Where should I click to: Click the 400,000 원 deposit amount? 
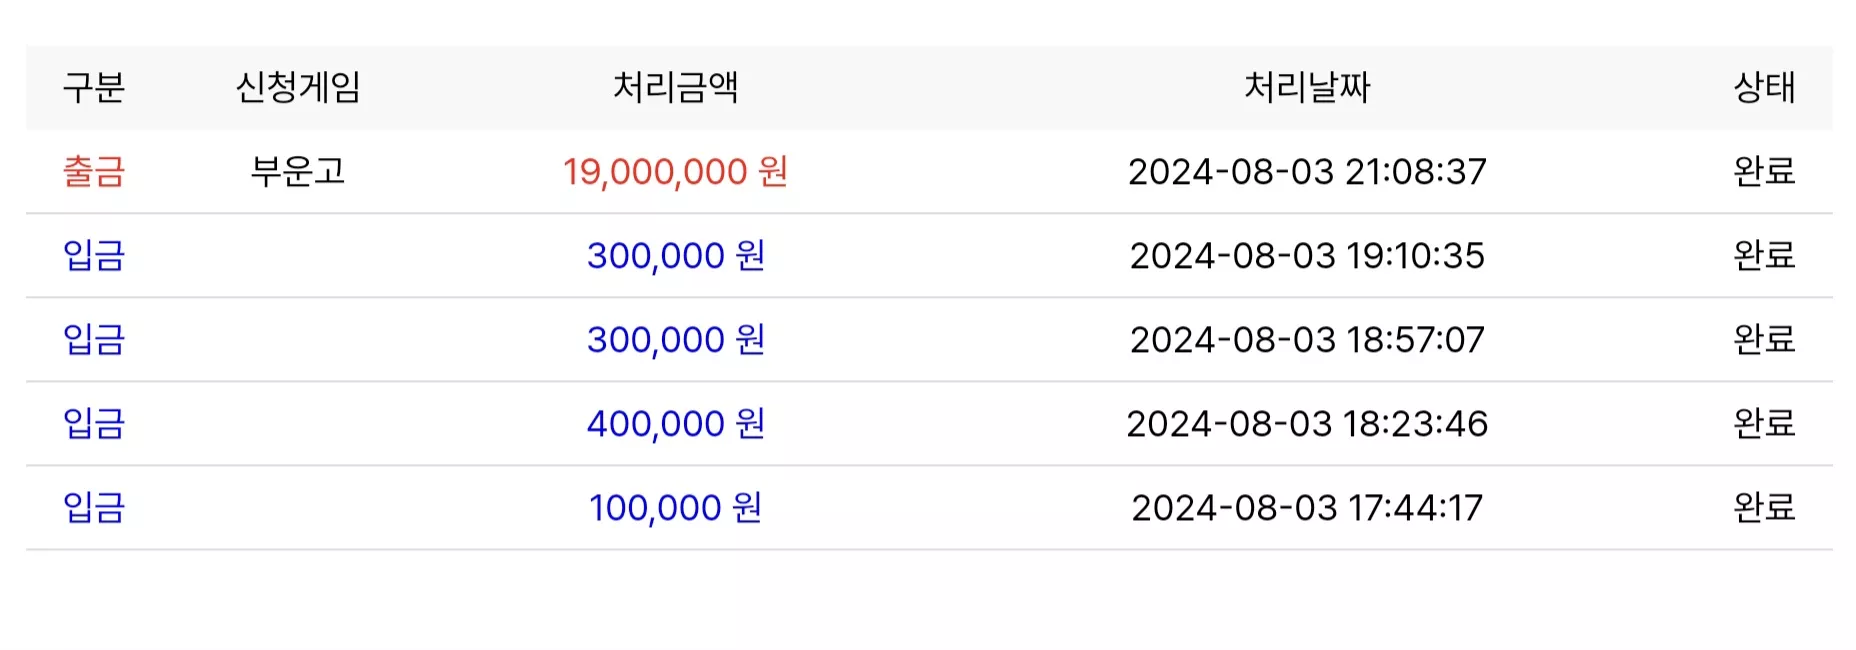(x=675, y=424)
